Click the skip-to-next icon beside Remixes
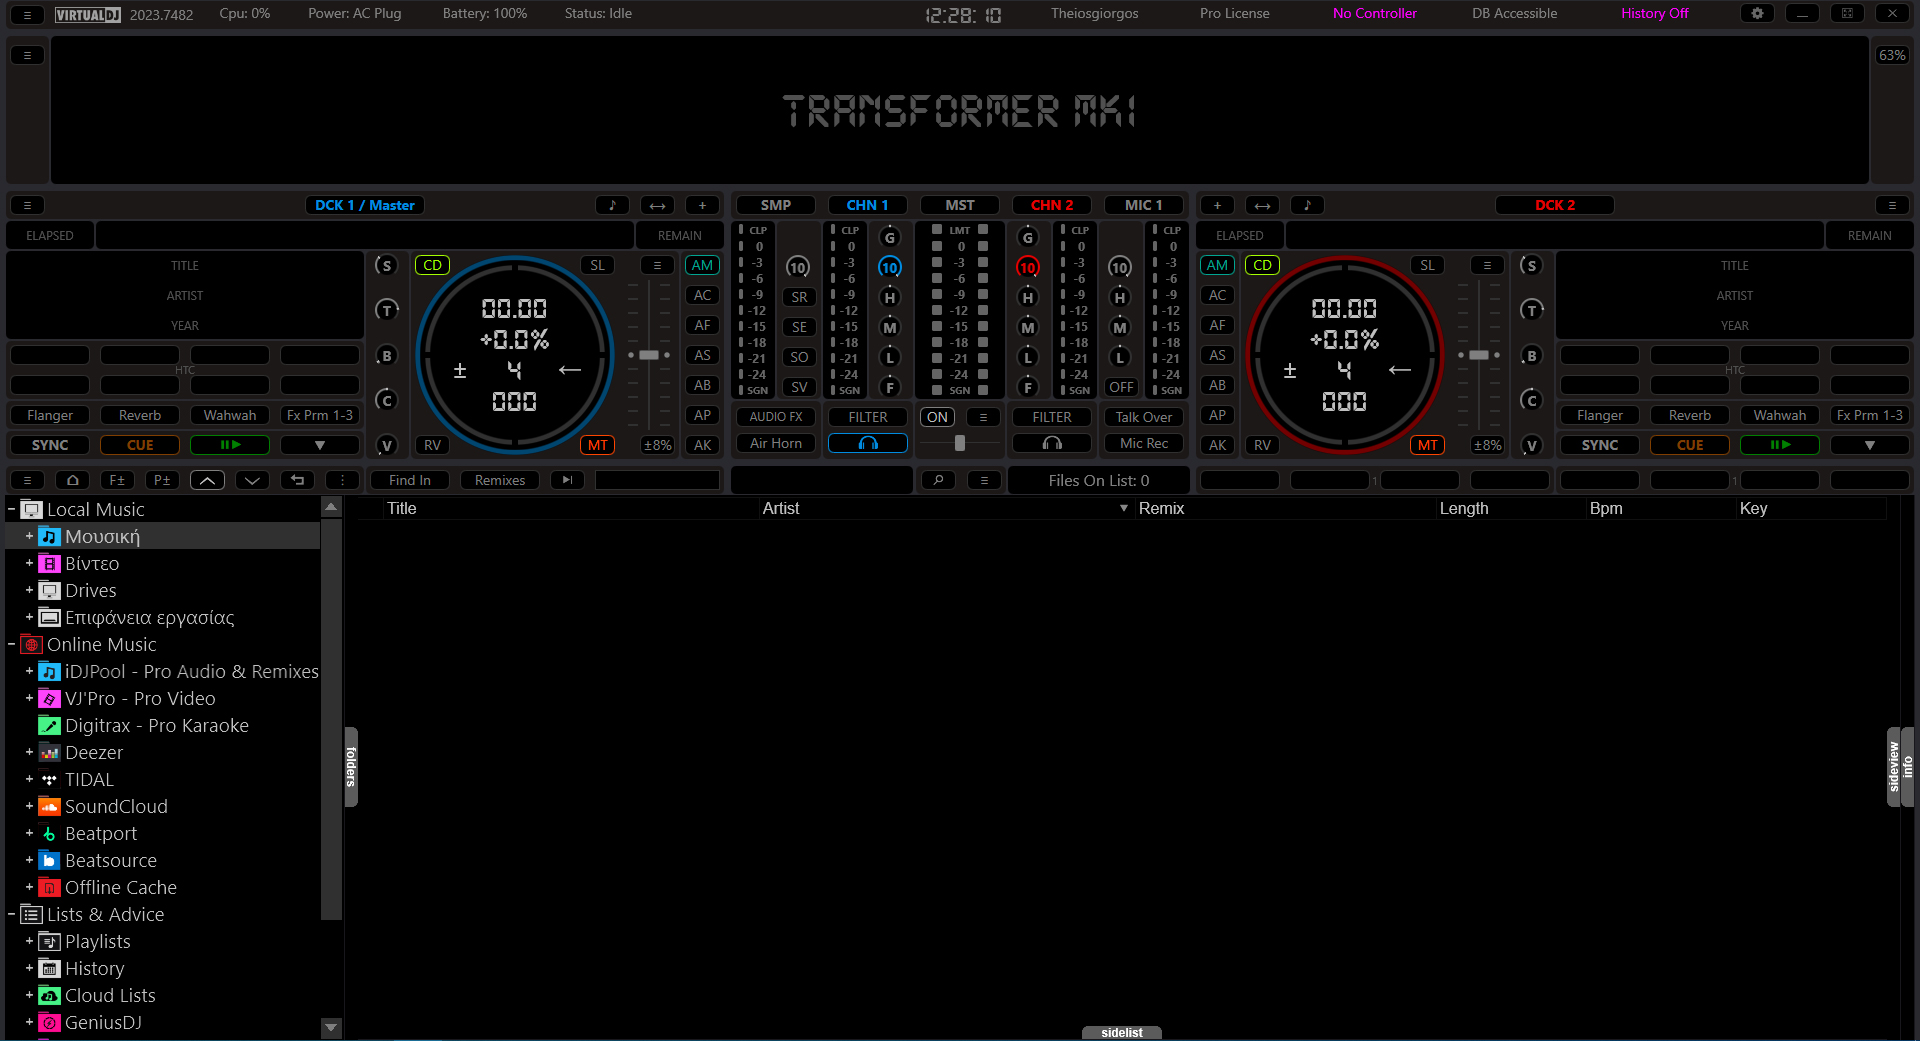Image resolution: width=1920 pixels, height=1041 pixels. coord(567,480)
